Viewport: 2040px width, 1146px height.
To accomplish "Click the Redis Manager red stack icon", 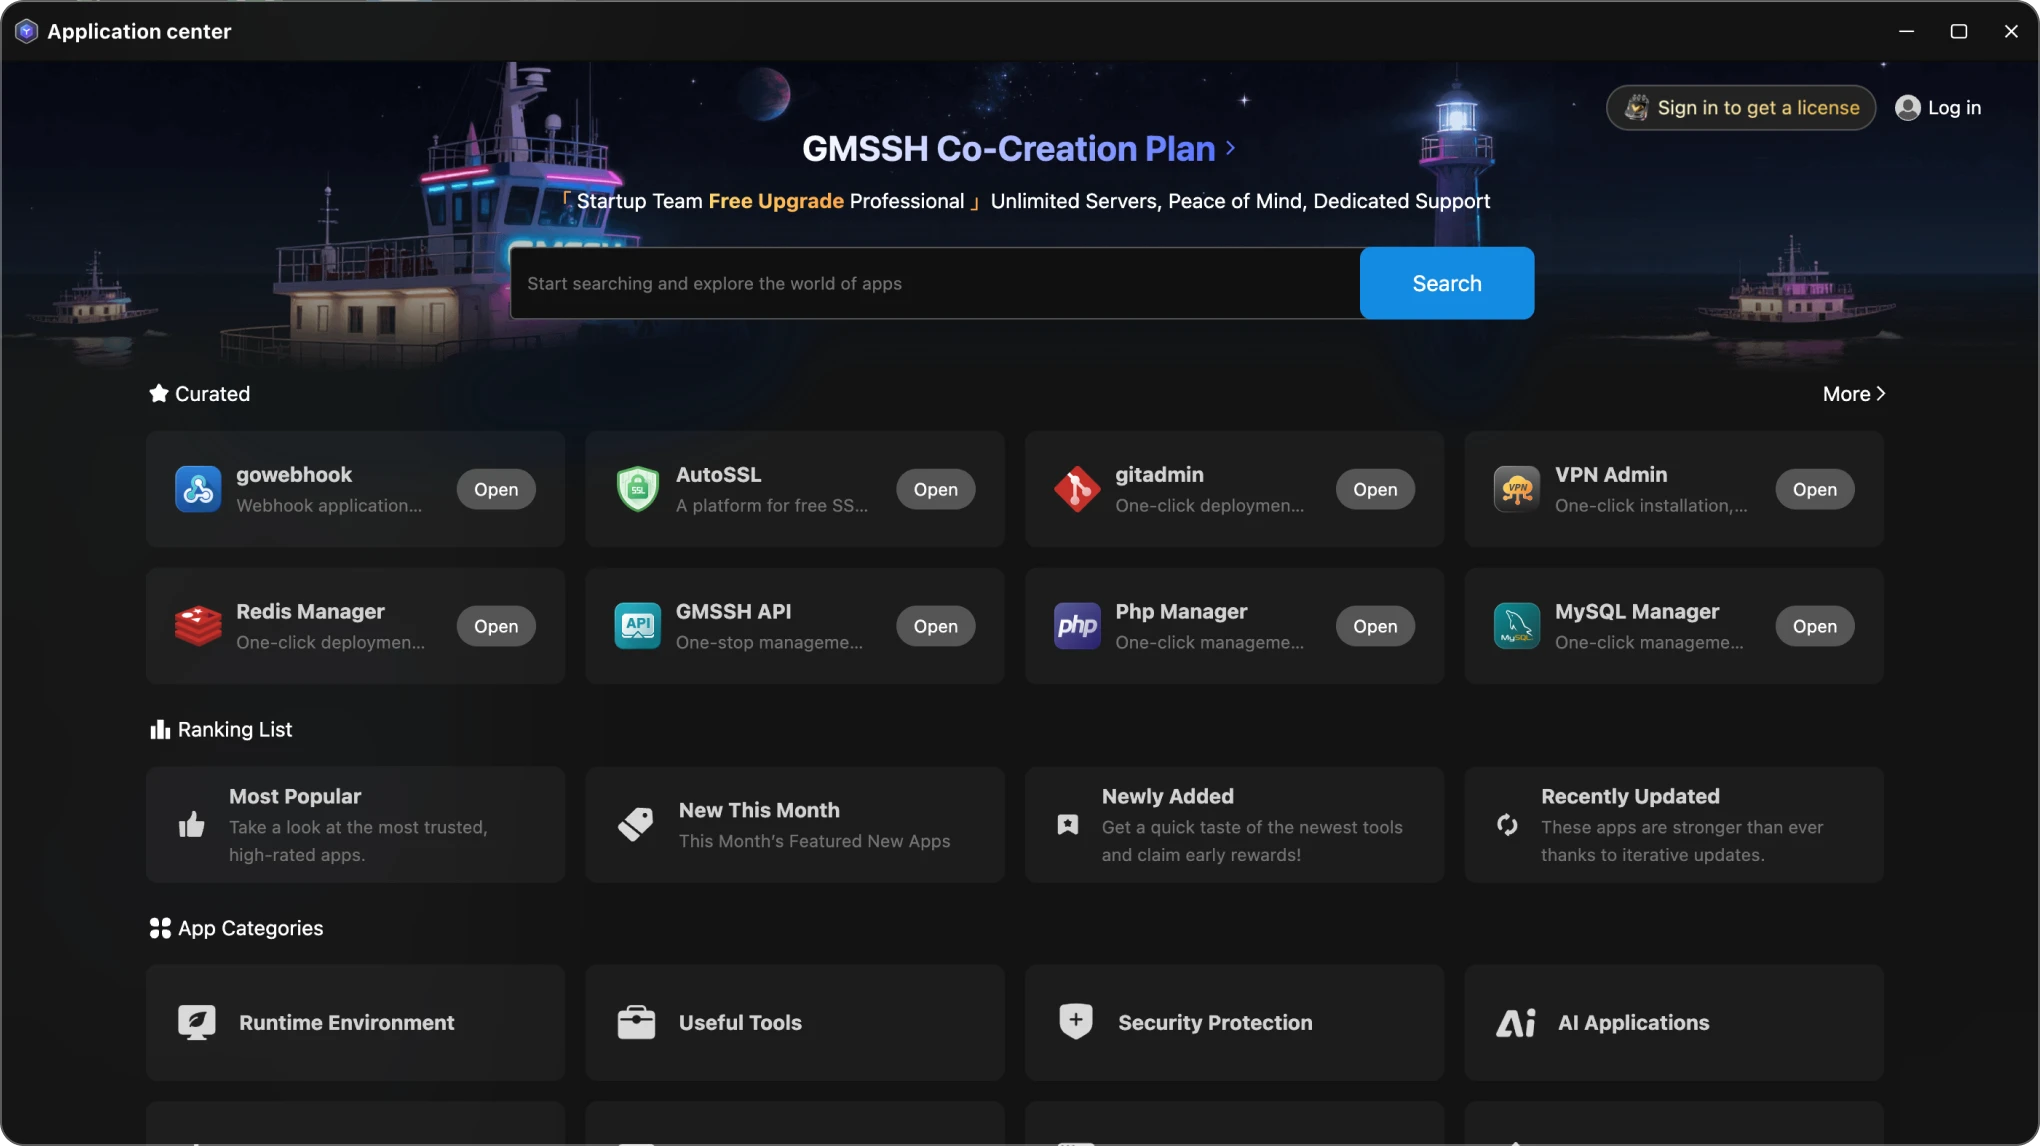I will [198, 626].
